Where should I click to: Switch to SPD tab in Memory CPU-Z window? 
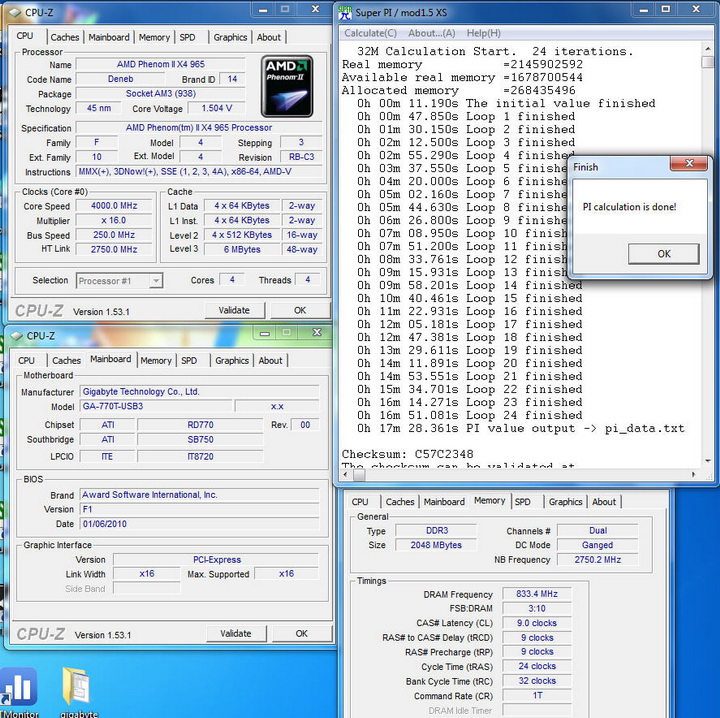523,502
